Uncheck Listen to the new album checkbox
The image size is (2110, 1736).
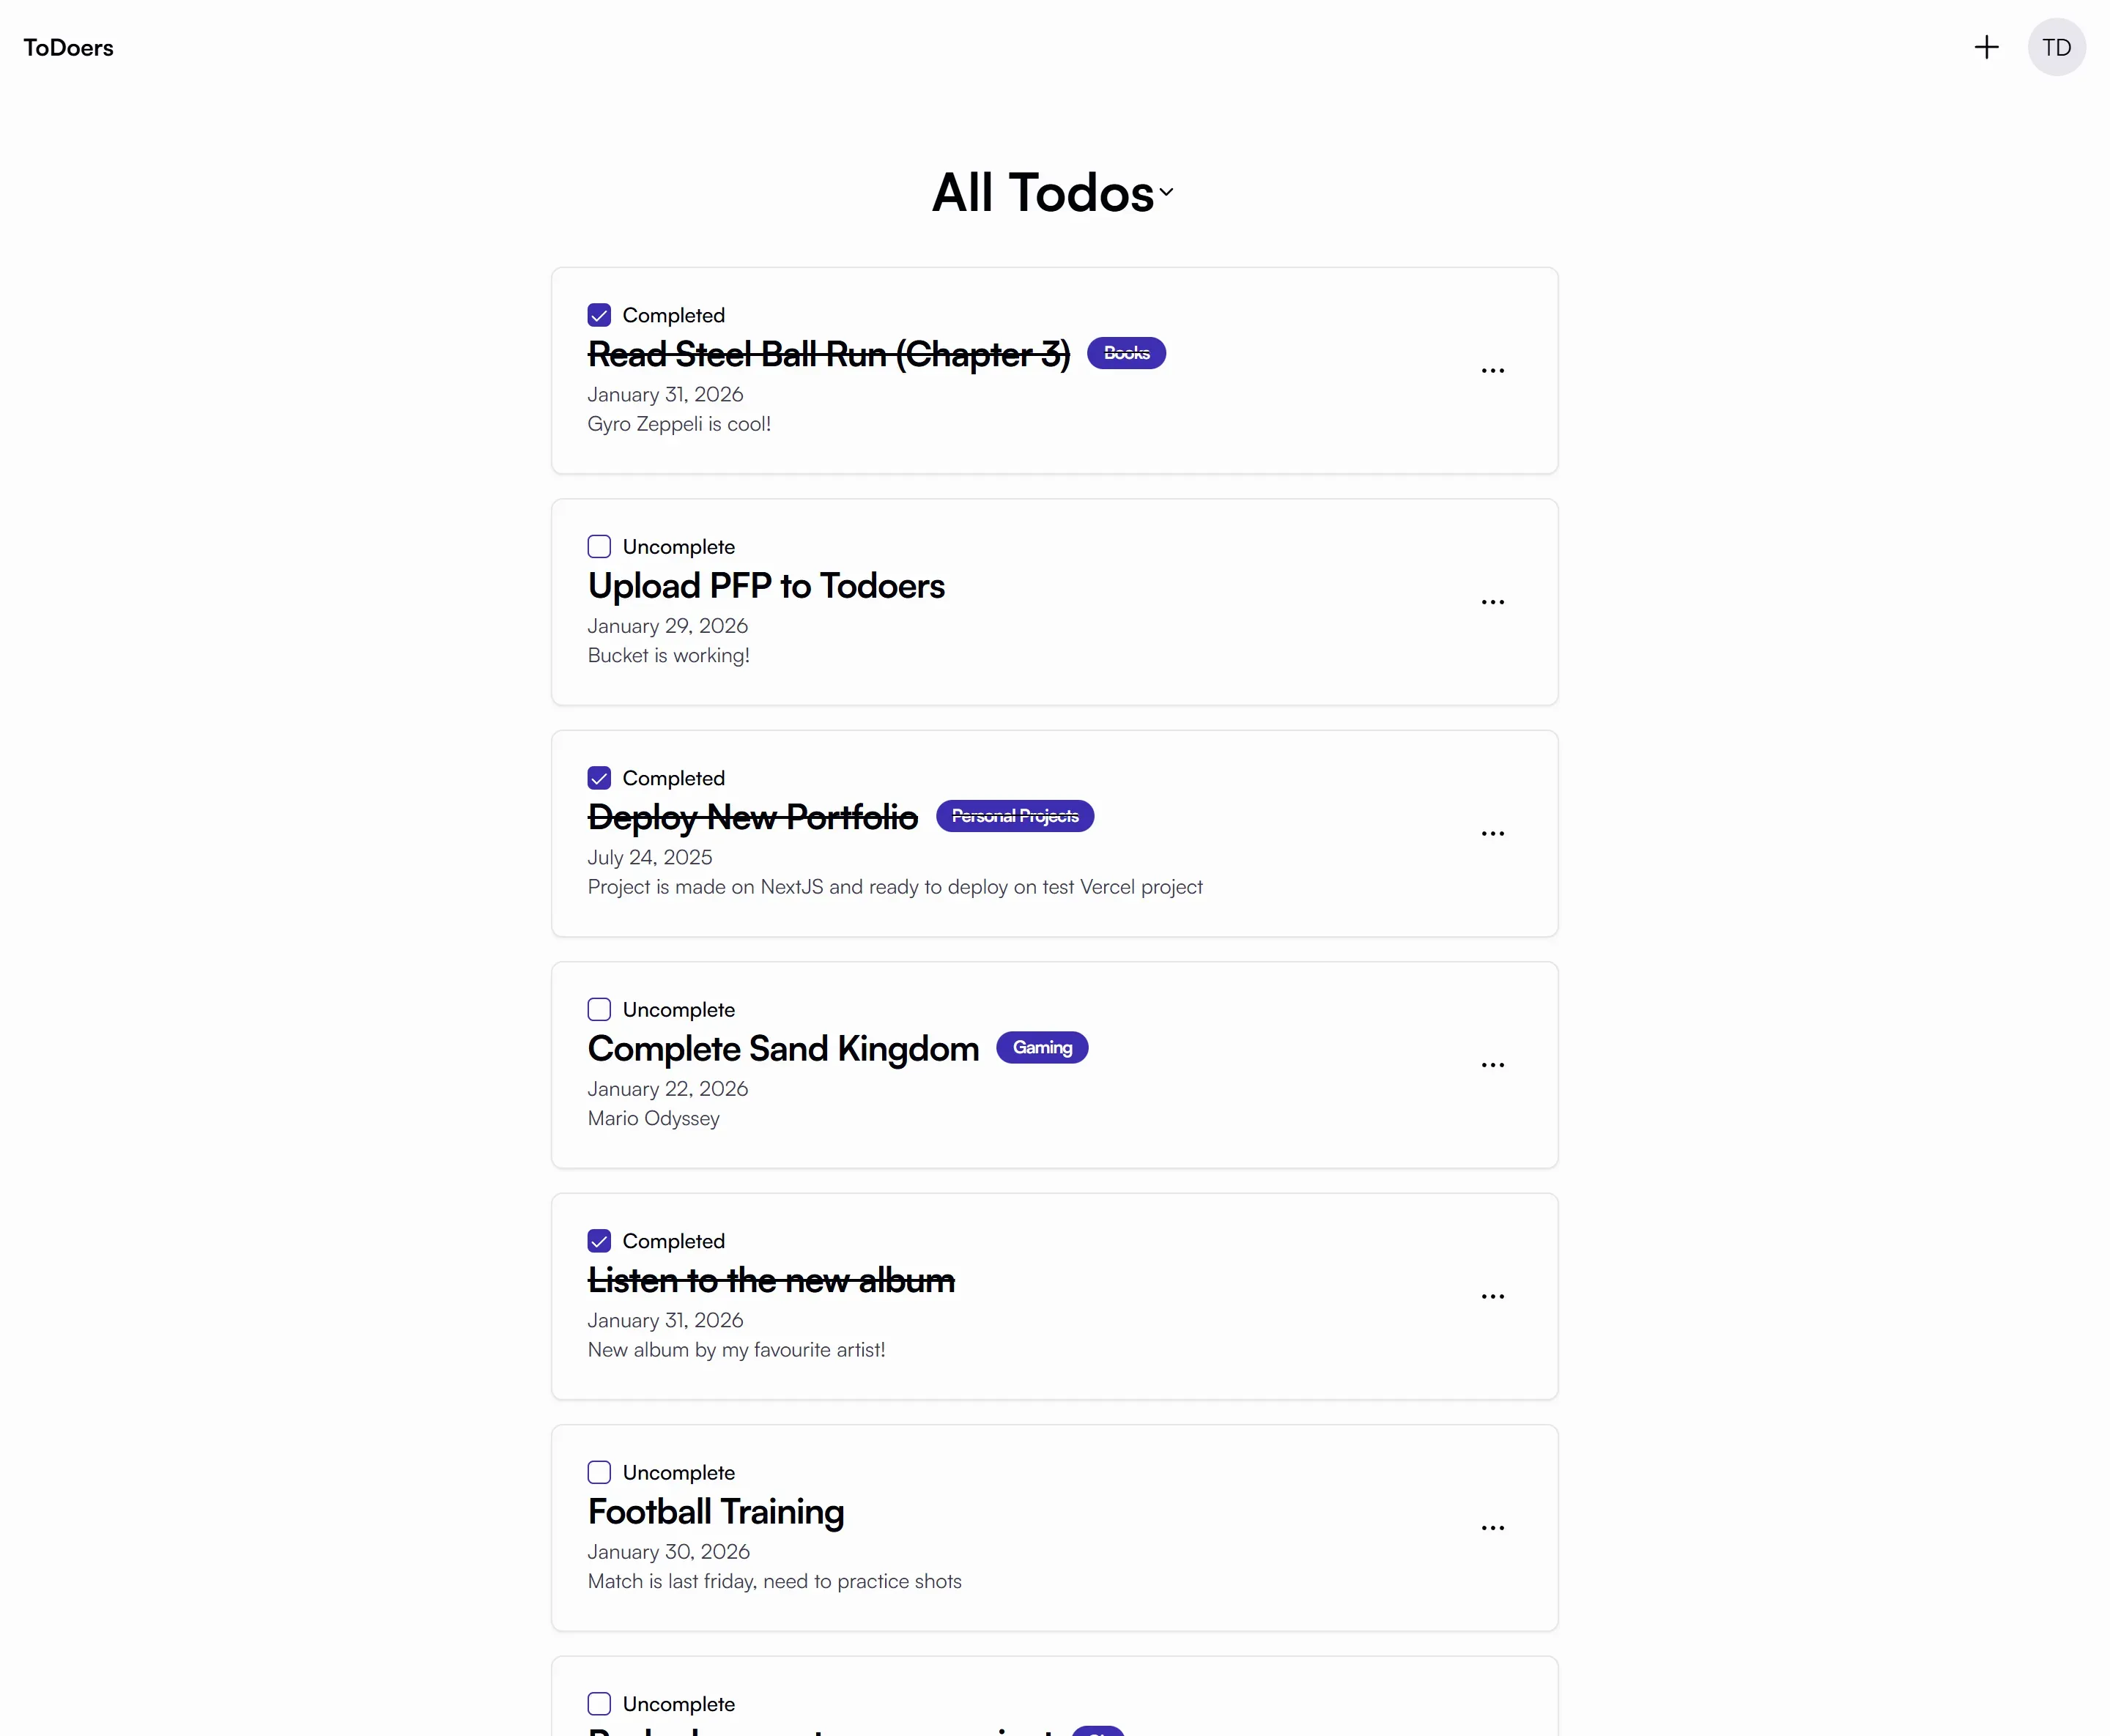pos(599,1241)
